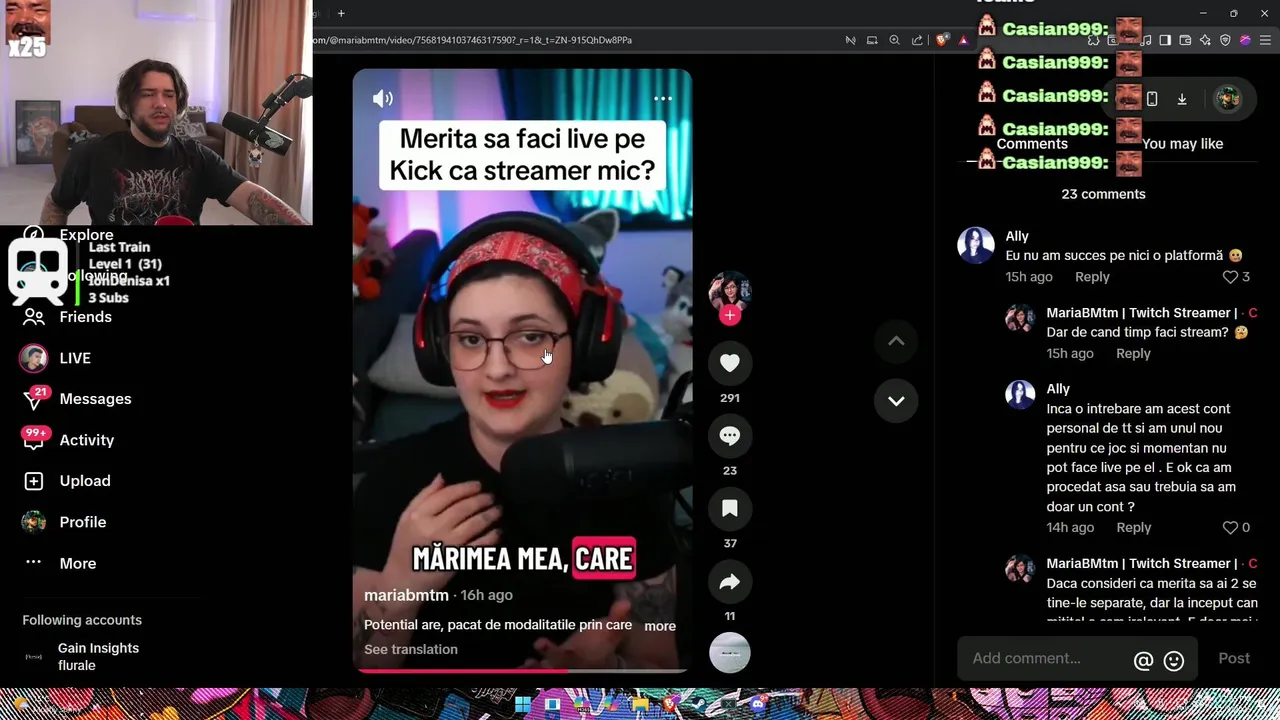Click TikTok desktop download arrow icon
The height and width of the screenshot is (720, 1280).
click(x=1182, y=99)
